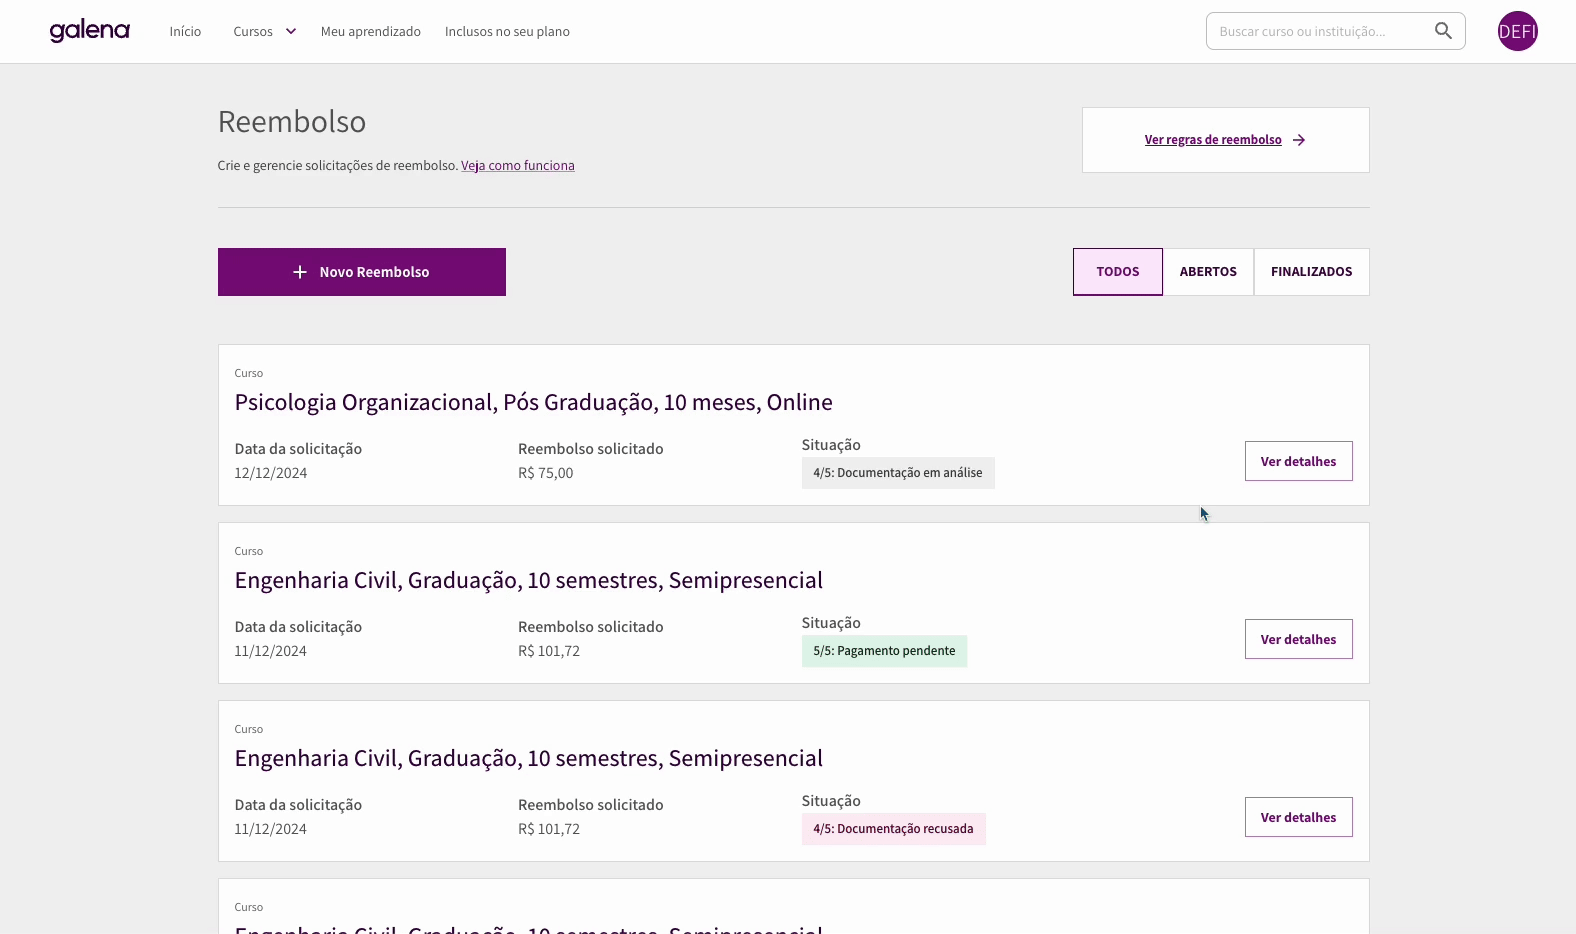
Task: Click the 4/5: Documentação recusada badge
Action: coord(893,829)
